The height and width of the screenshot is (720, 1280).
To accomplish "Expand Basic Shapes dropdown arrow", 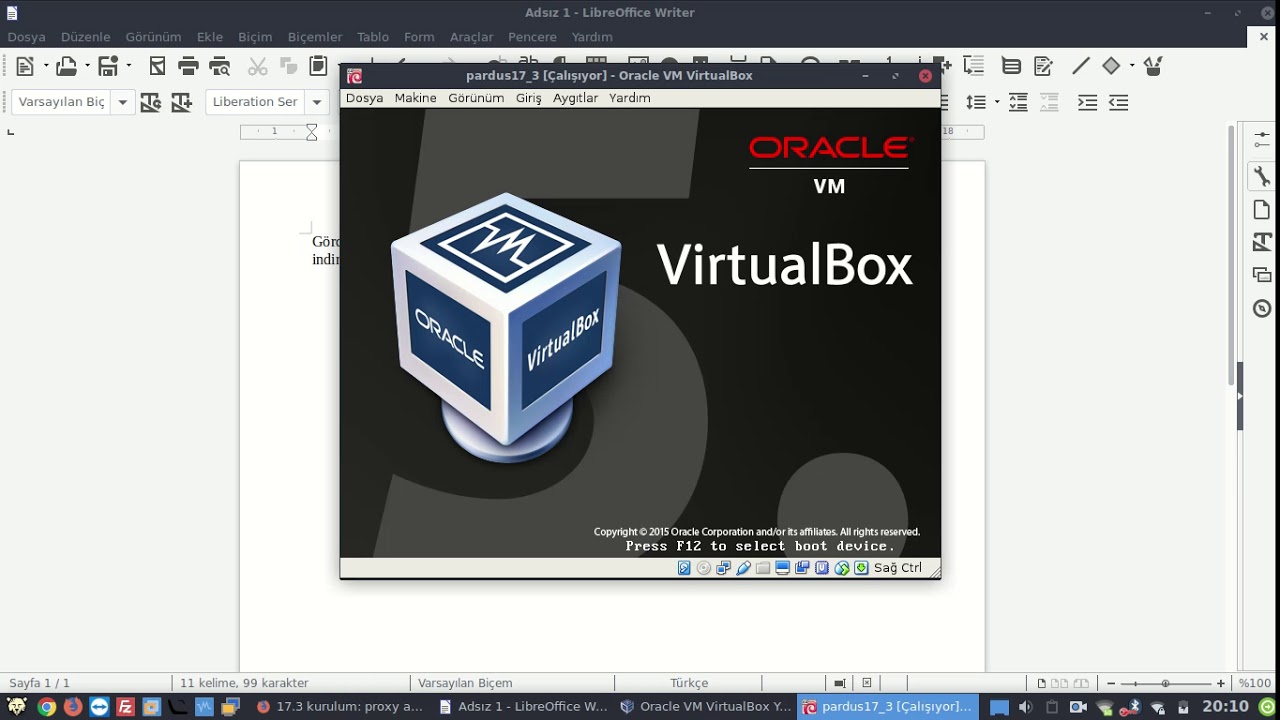I will [x=1132, y=66].
